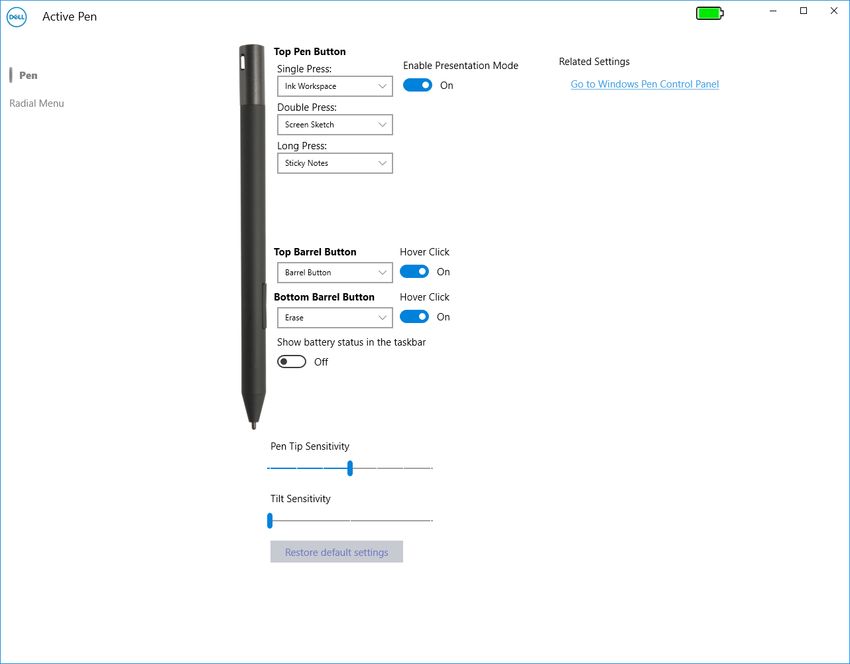Toggle Enable Presentation Mode switch
The height and width of the screenshot is (664, 850).
point(417,85)
